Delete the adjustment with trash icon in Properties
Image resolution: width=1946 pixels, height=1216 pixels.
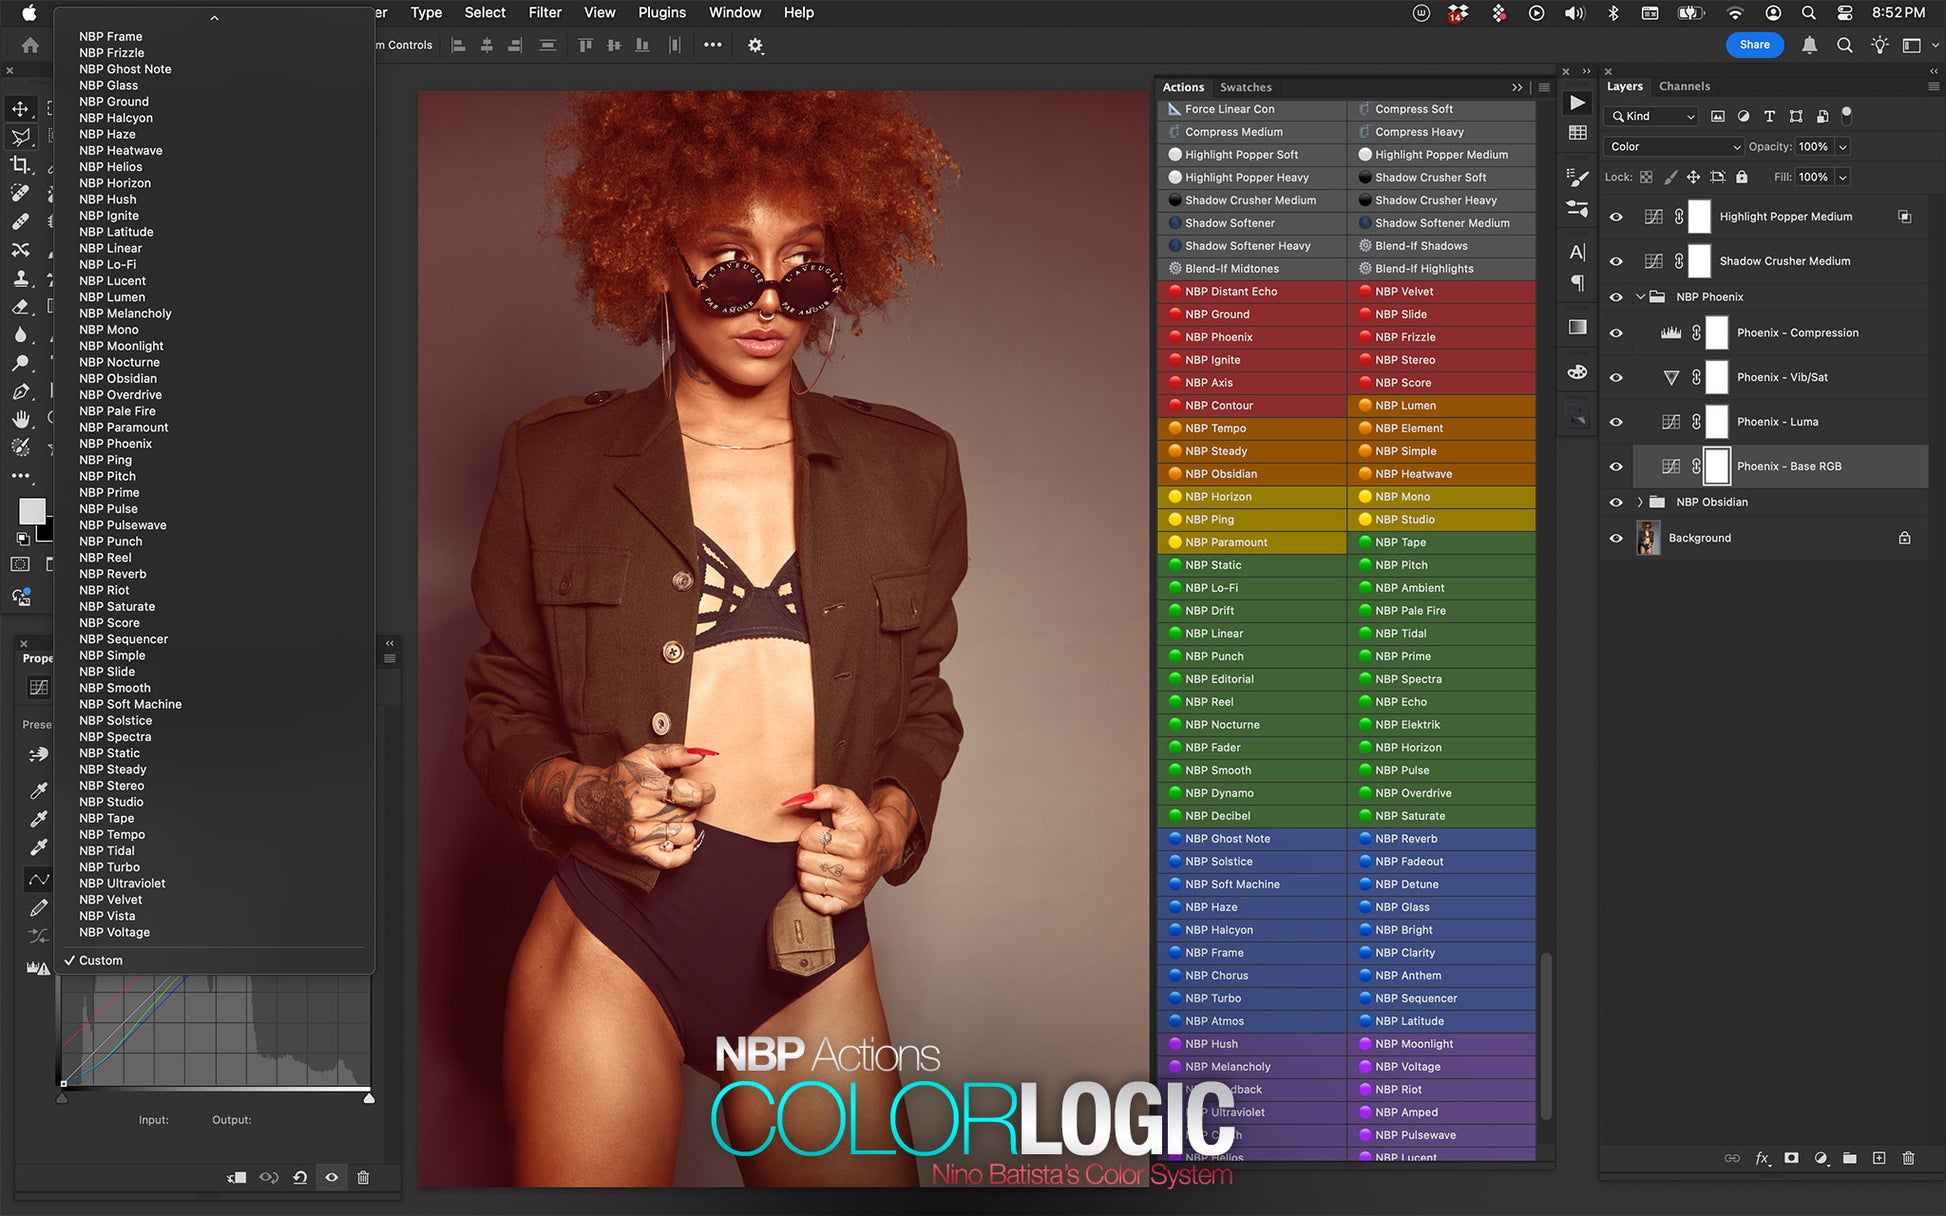coord(363,1177)
